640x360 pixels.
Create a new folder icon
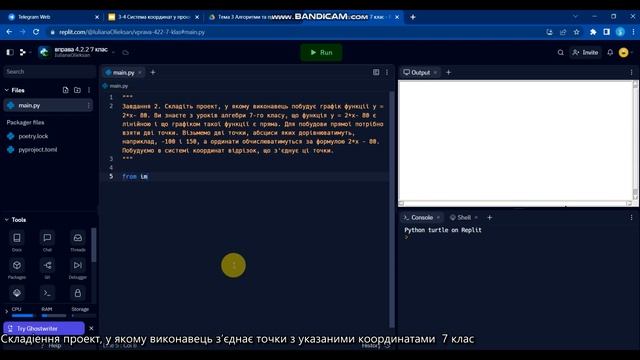(77, 90)
